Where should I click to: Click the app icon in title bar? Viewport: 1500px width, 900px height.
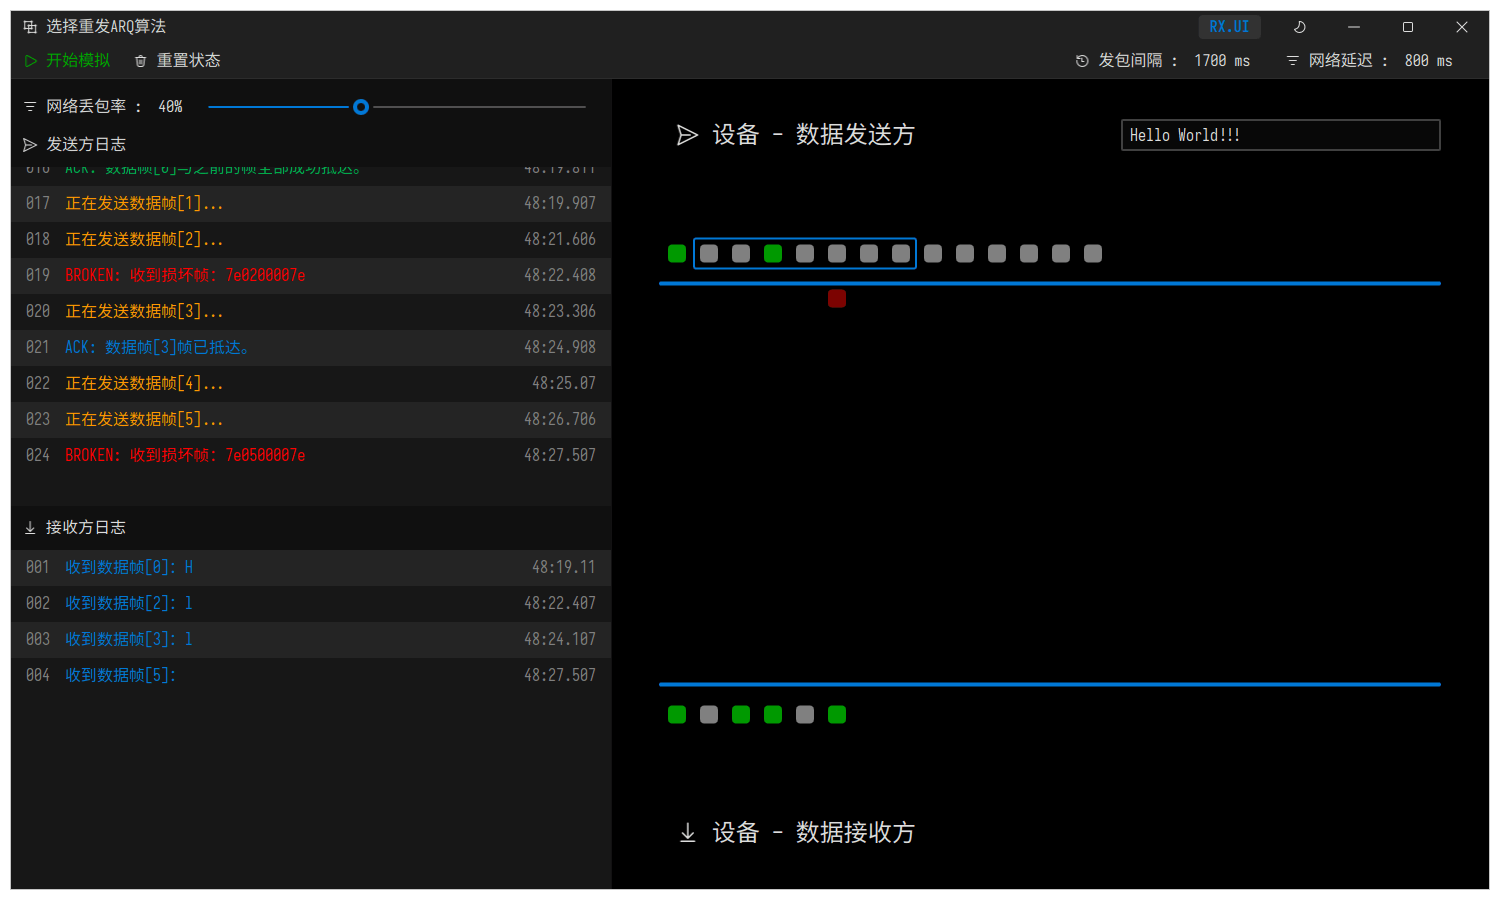pos(30,27)
